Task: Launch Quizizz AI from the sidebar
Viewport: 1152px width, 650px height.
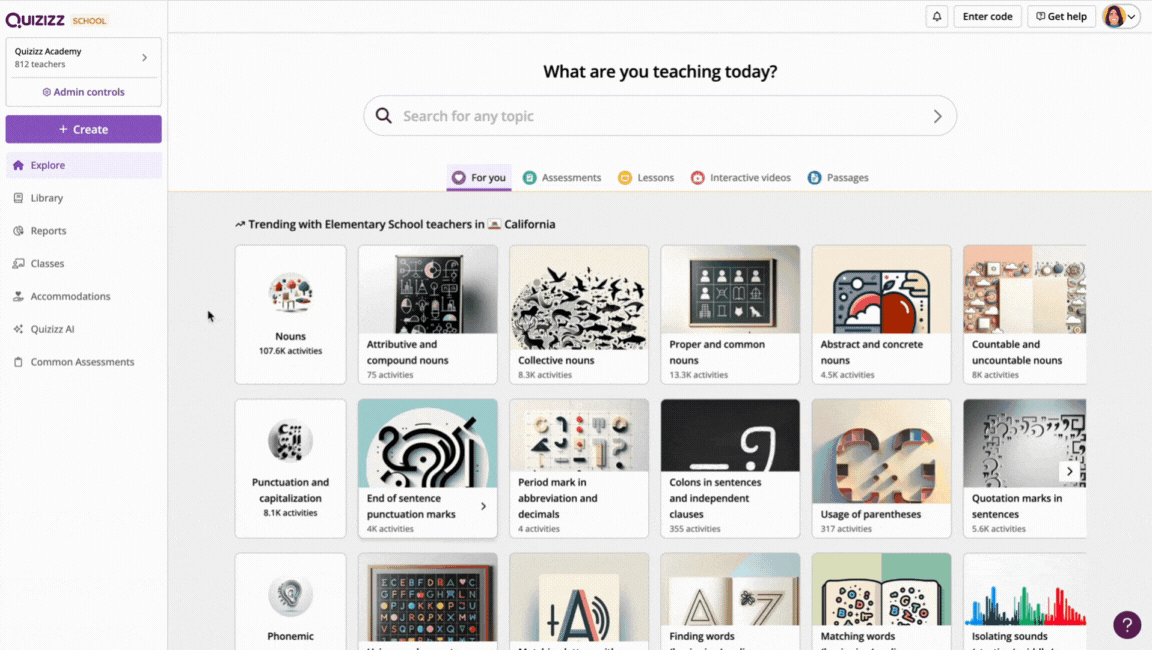Action: click(52, 329)
